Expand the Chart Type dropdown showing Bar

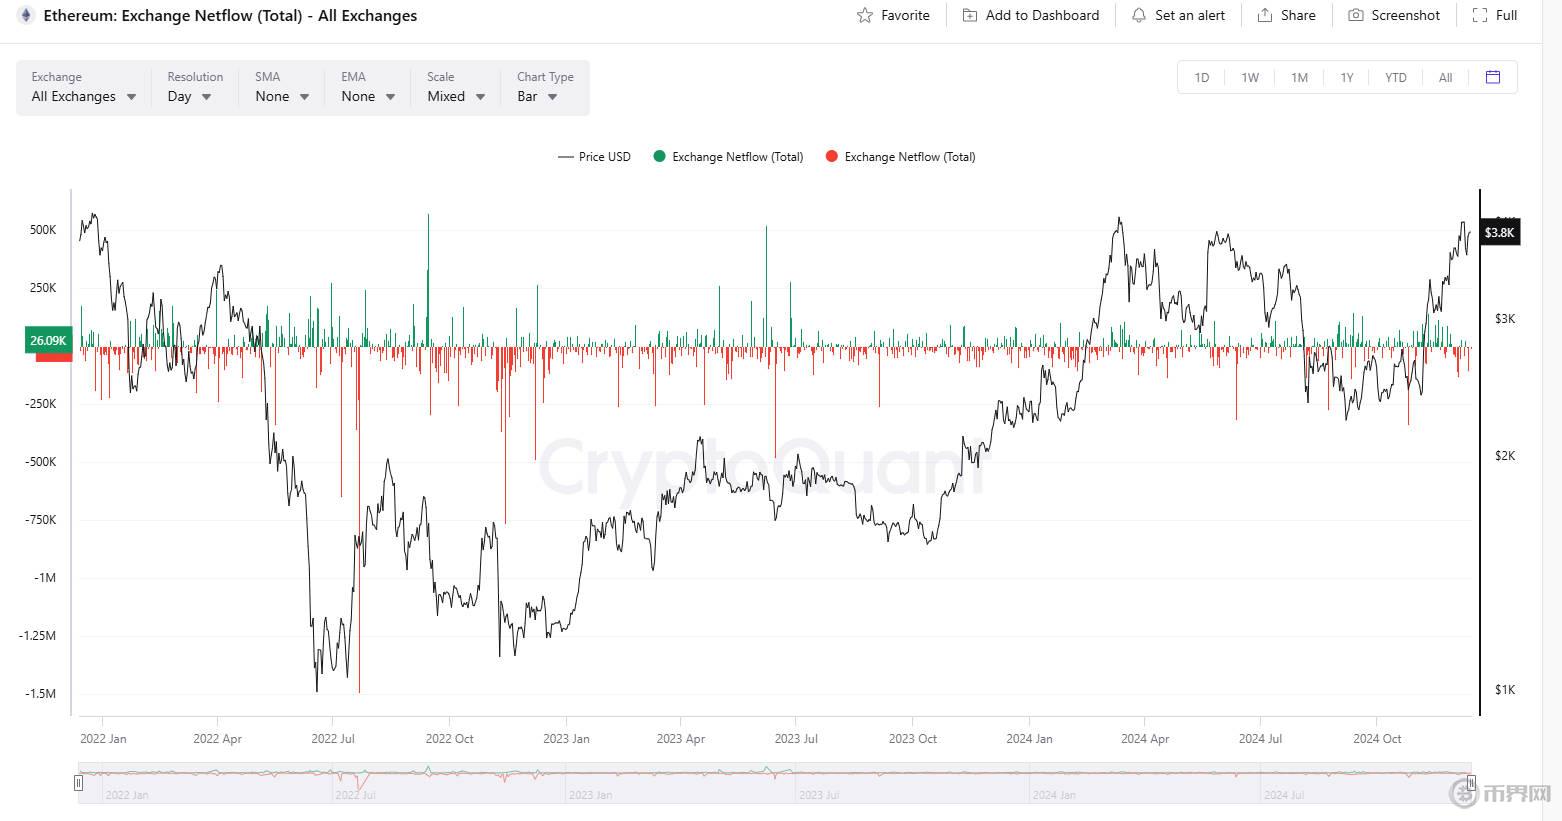coord(536,96)
